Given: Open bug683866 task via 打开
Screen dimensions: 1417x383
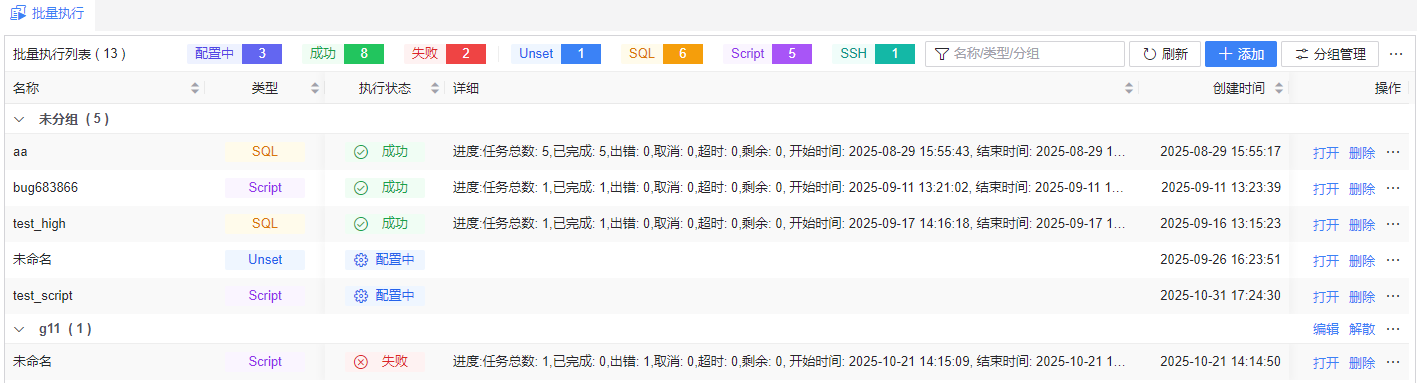Looking at the screenshot, I should click(x=1326, y=189).
